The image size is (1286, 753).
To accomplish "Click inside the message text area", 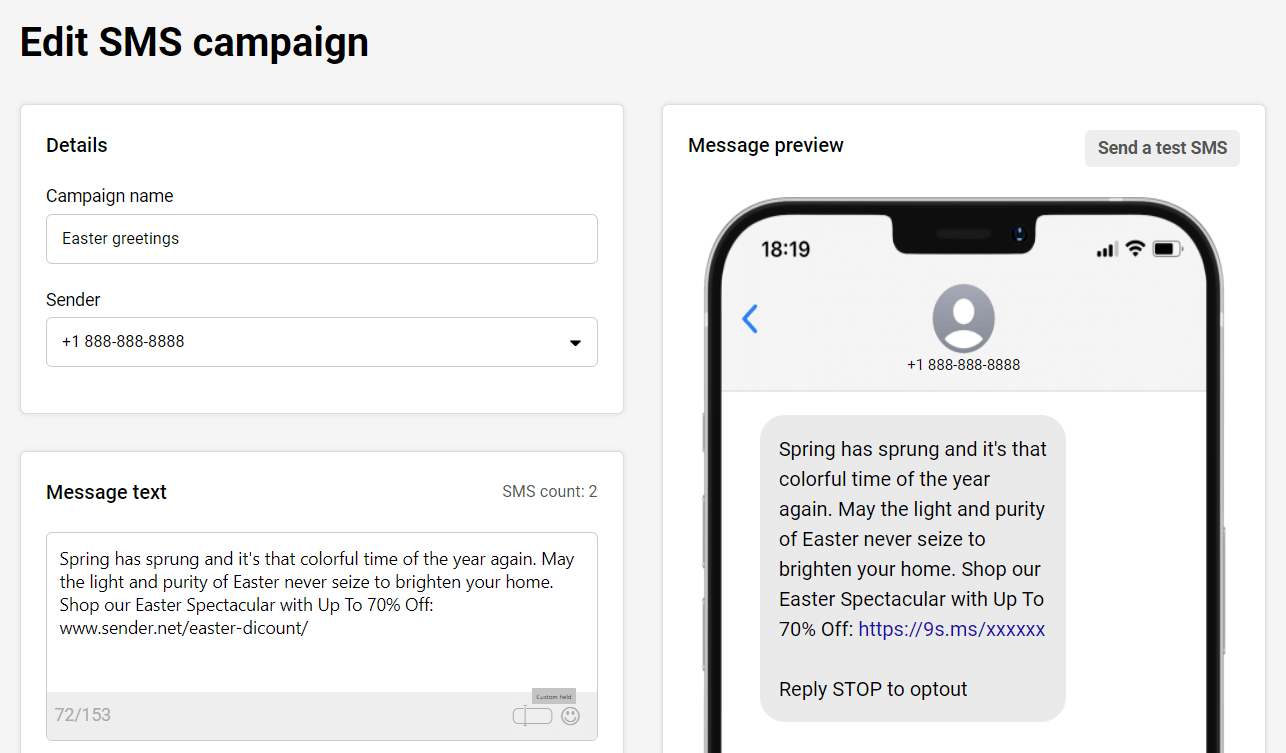I will click(x=322, y=612).
